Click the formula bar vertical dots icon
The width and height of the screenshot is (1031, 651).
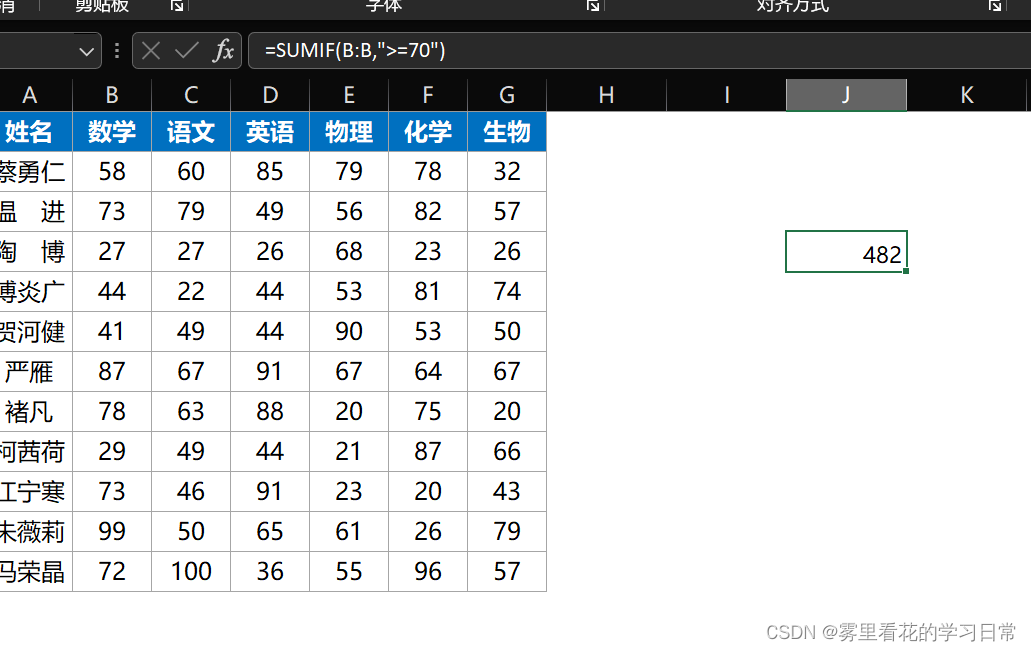[x=119, y=51]
